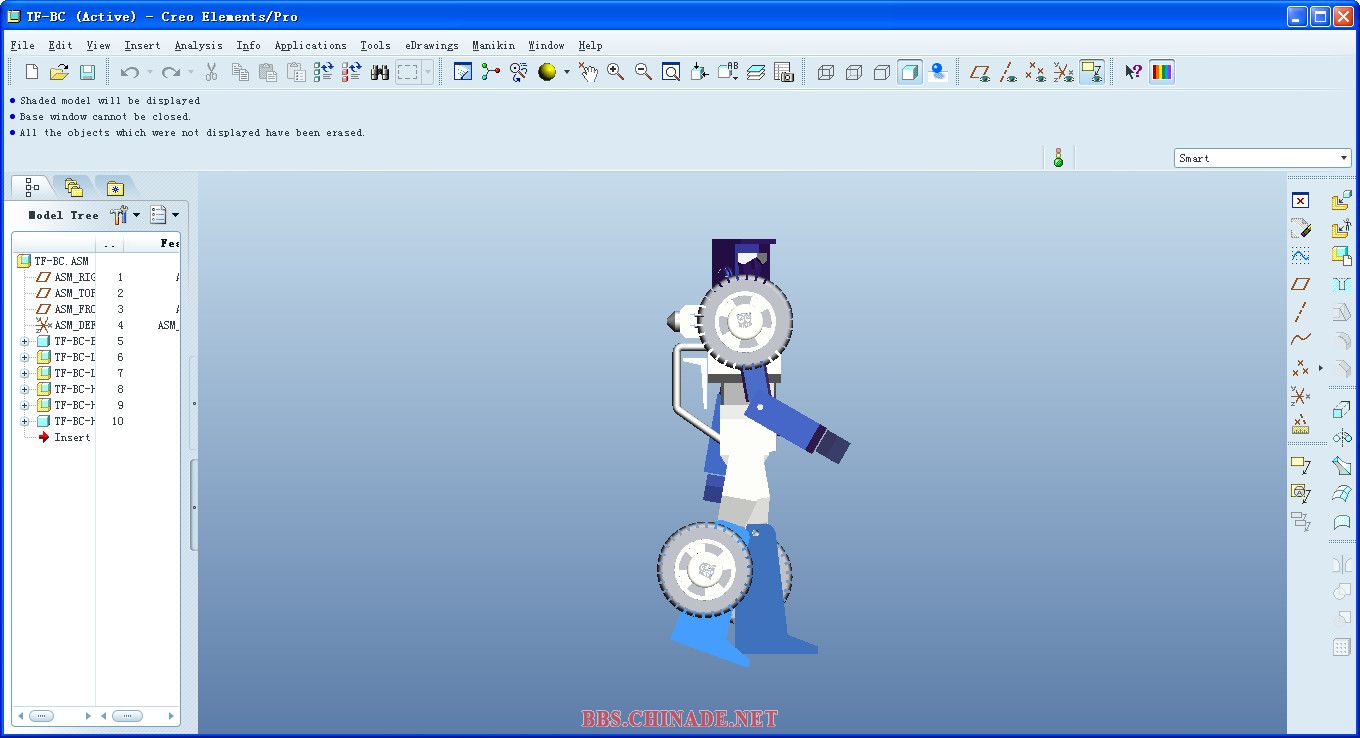
Task: Click the Regenerate model icon
Action: pos(323,72)
